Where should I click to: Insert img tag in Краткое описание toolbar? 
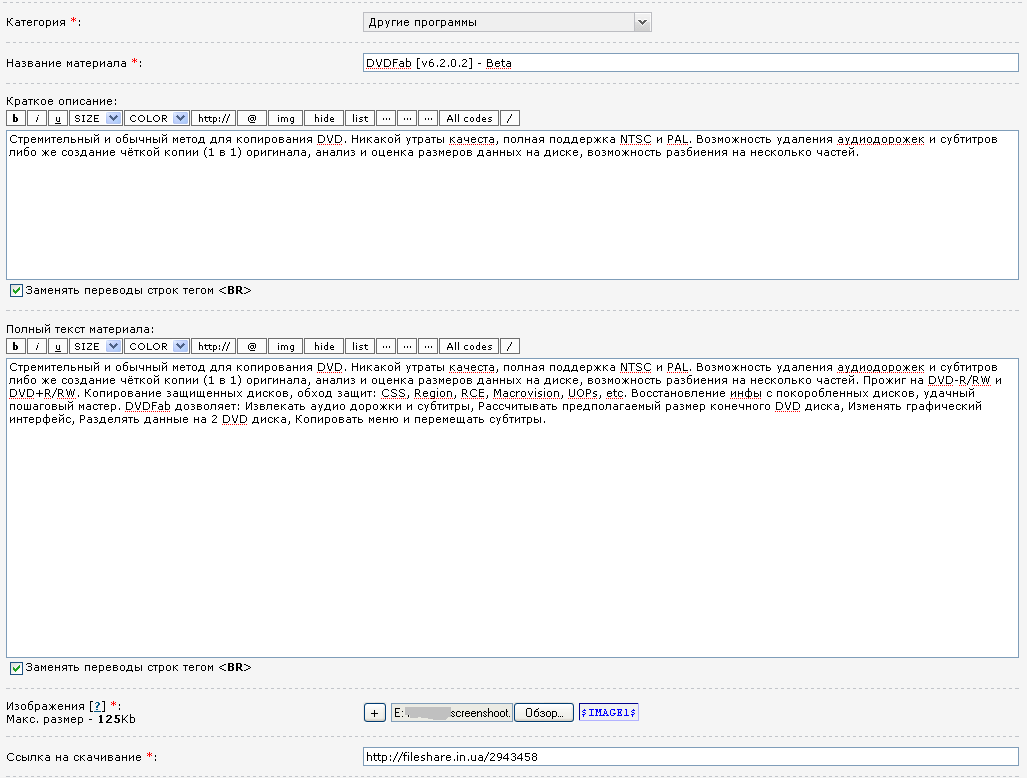click(x=286, y=119)
